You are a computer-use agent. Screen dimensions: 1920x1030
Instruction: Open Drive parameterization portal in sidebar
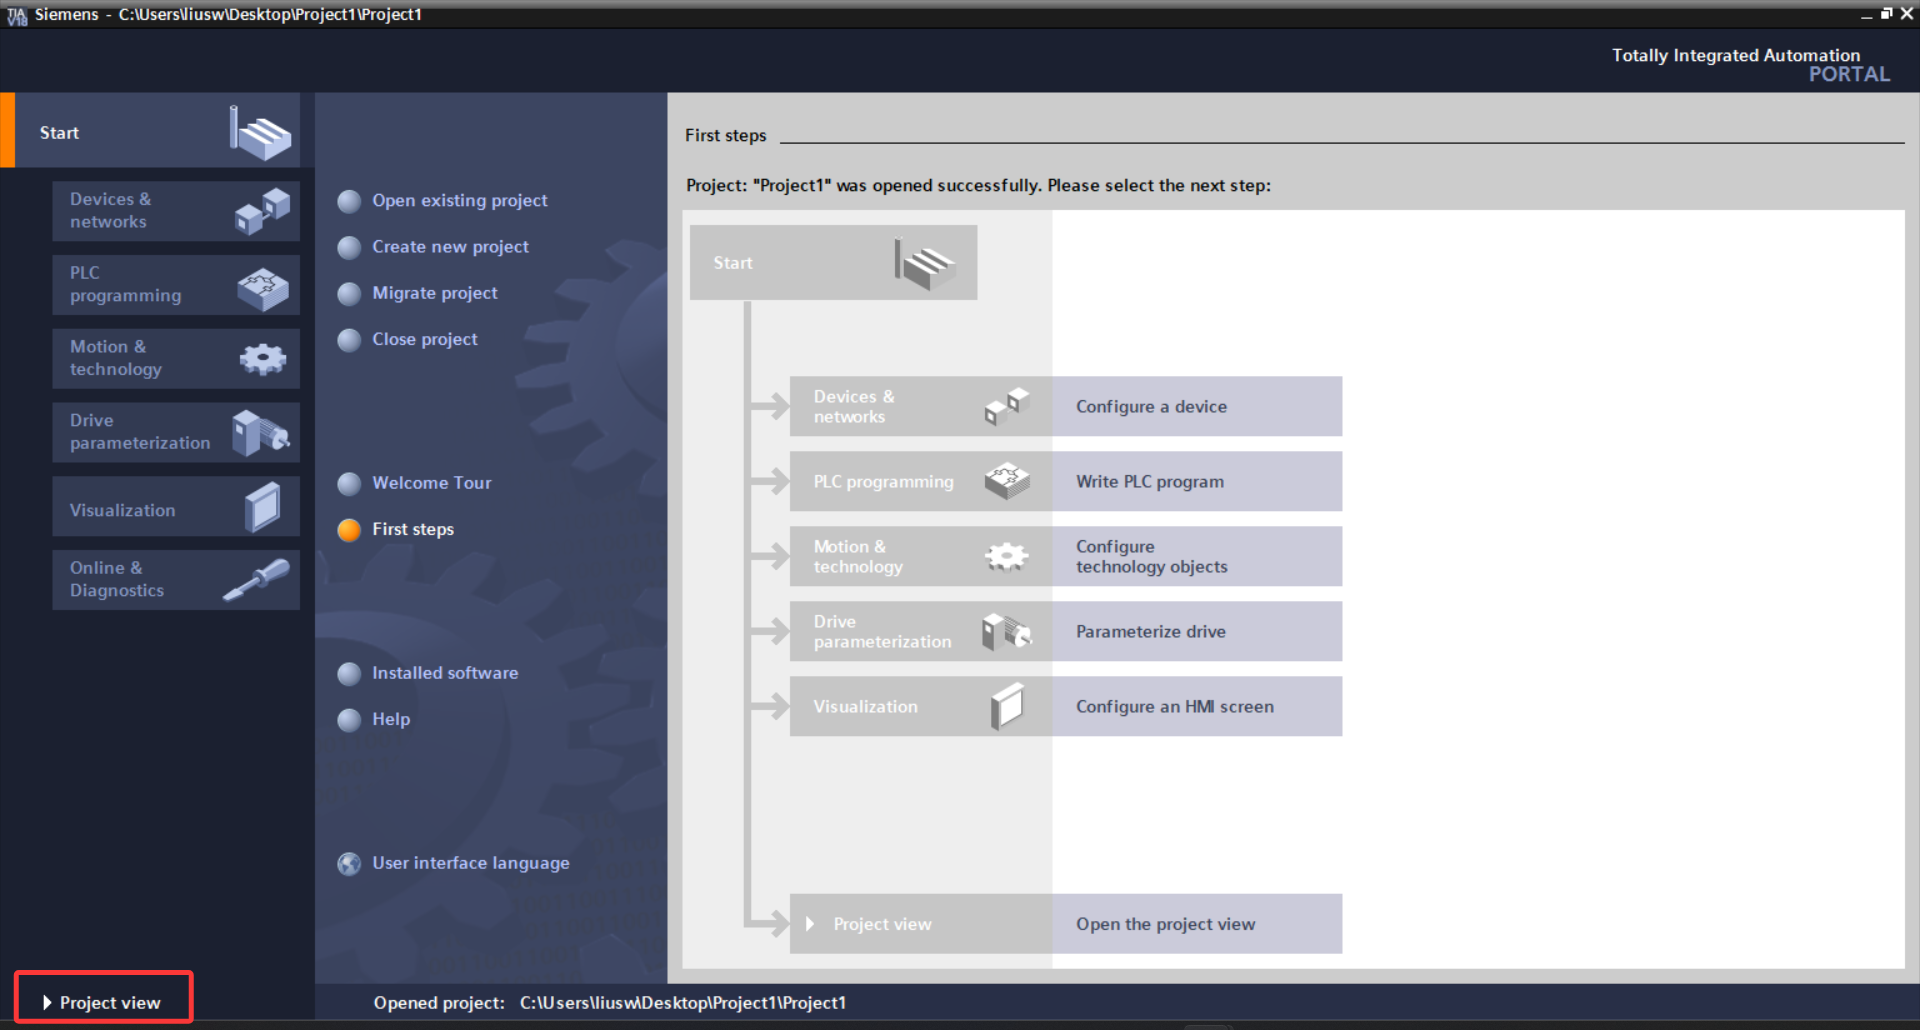click(x=176, y=432)
